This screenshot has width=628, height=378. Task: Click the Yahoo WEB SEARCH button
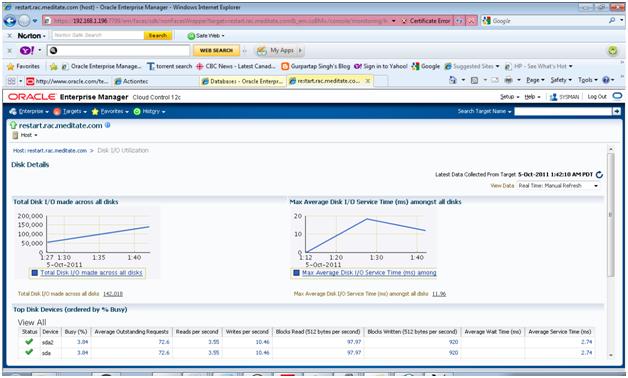coord(216,50)
